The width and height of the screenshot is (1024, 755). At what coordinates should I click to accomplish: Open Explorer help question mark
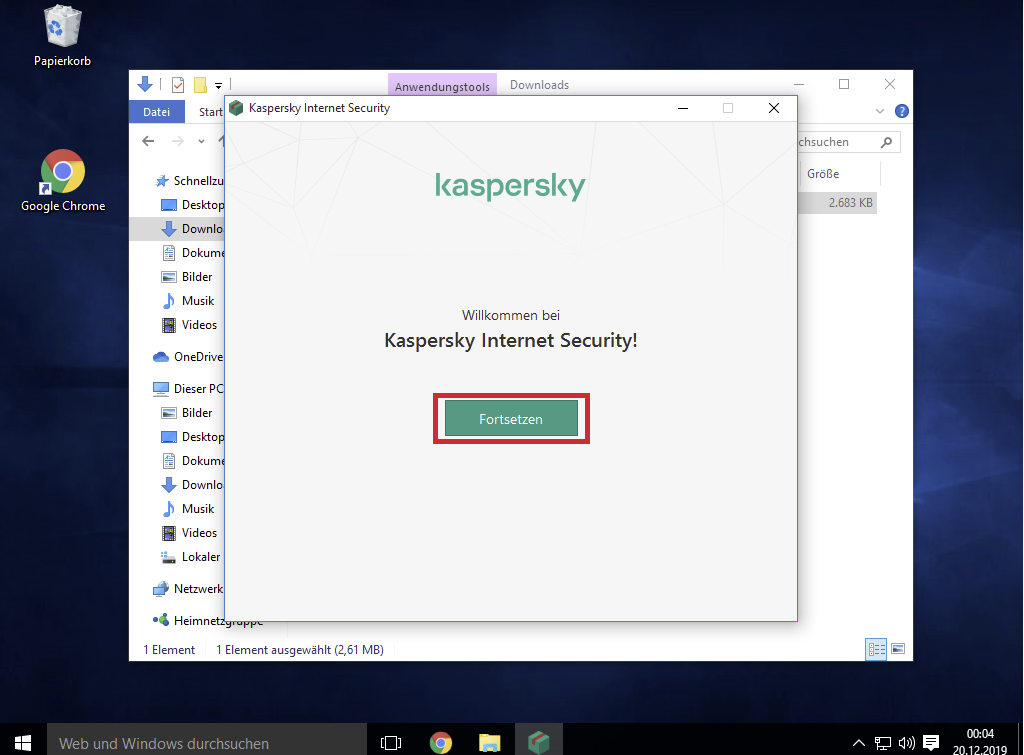coord(902,111)
